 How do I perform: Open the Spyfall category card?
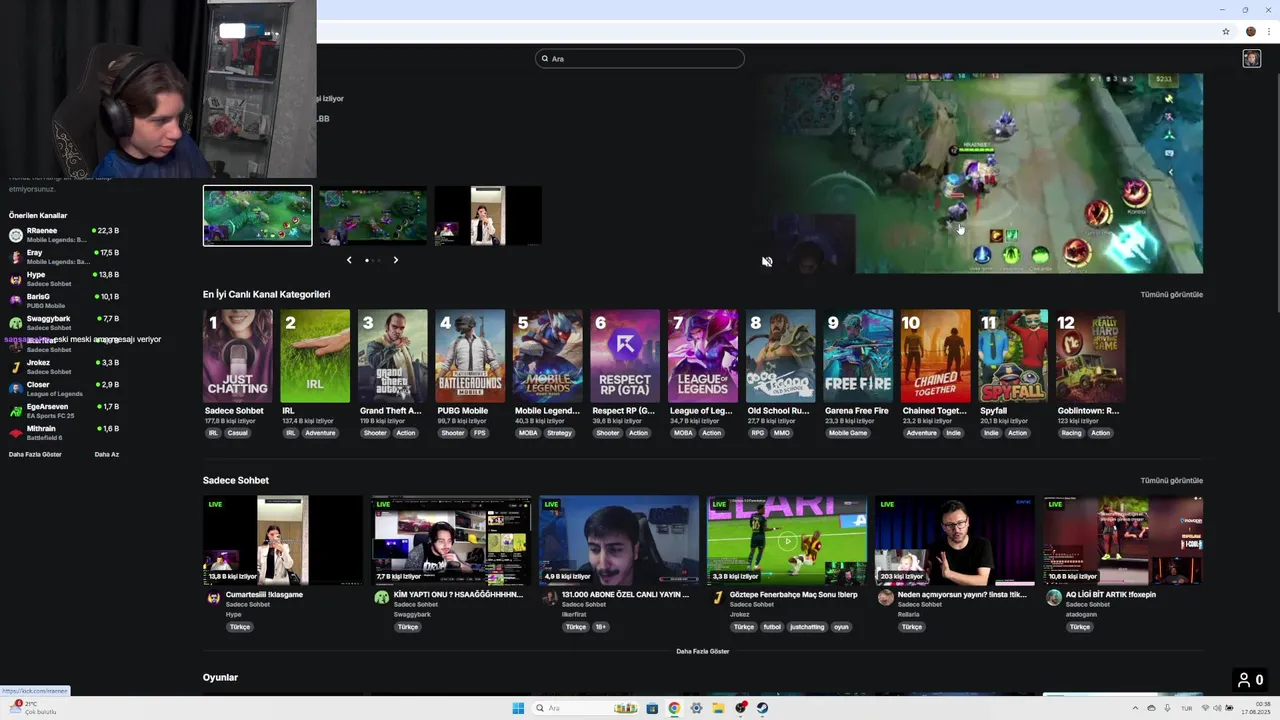pyautogui.click(x=1012, y=356)
